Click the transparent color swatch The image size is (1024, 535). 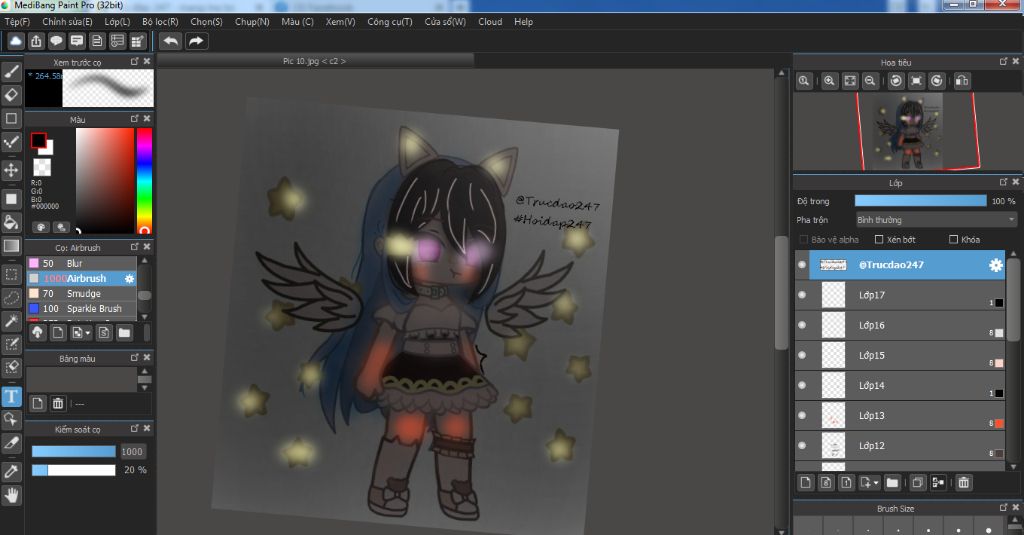coord(42,167)
